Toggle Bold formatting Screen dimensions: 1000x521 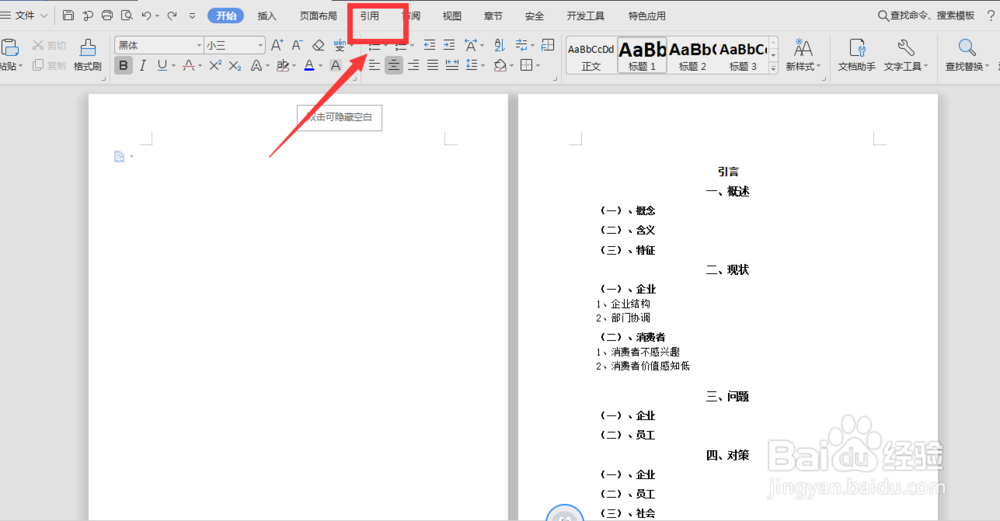123,65
